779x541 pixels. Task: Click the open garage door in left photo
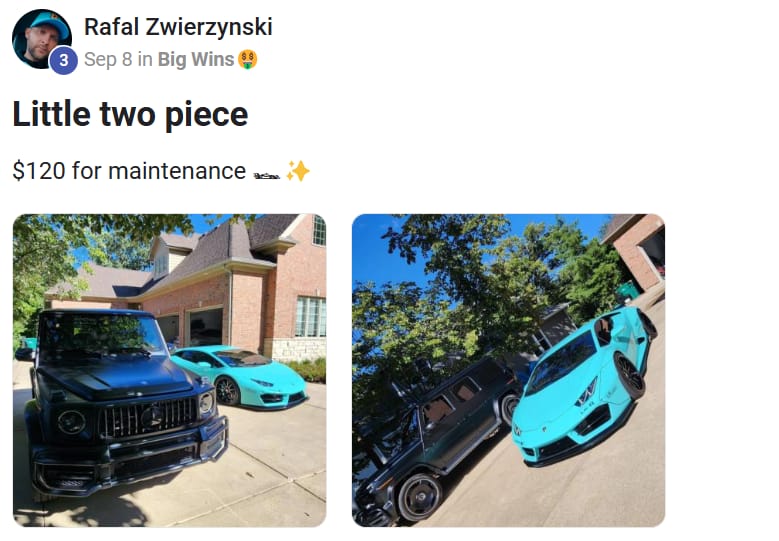coord(206,327)
